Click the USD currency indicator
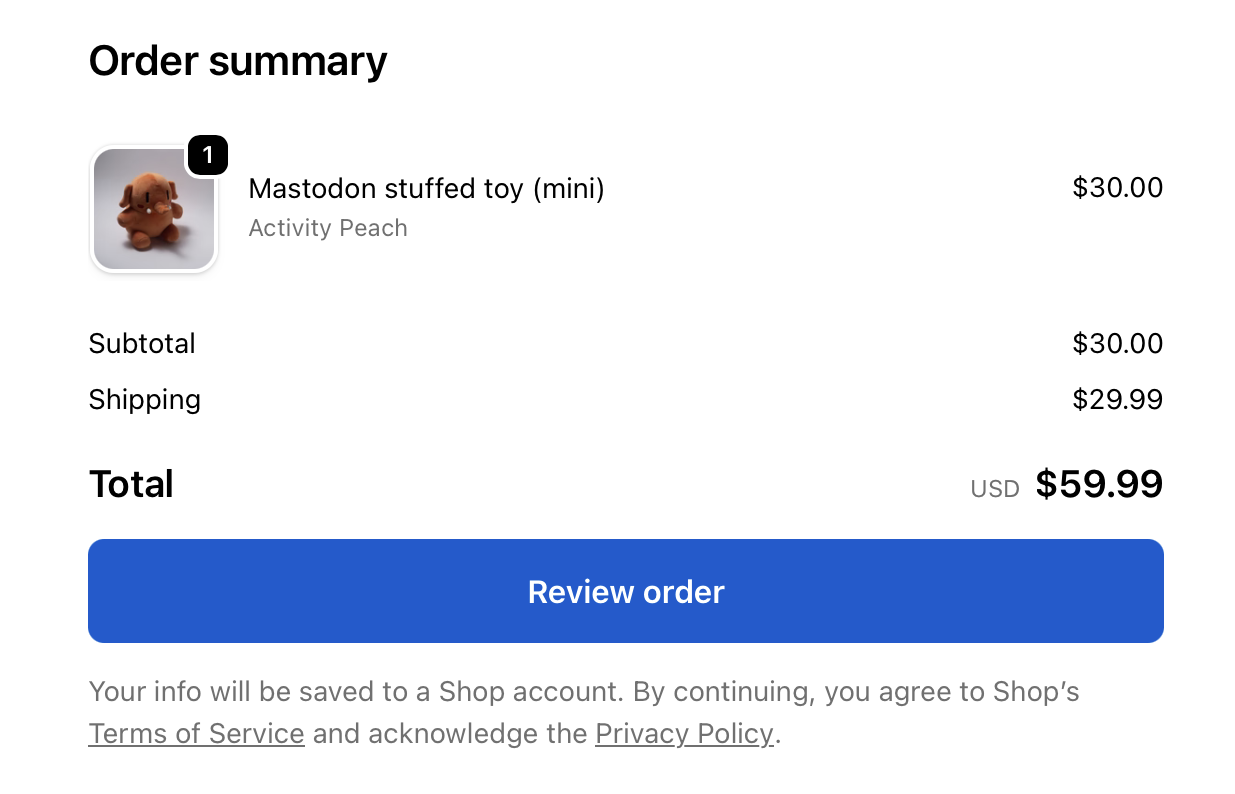This screenshot has height=794, width=1235. [x=994, y=489]
